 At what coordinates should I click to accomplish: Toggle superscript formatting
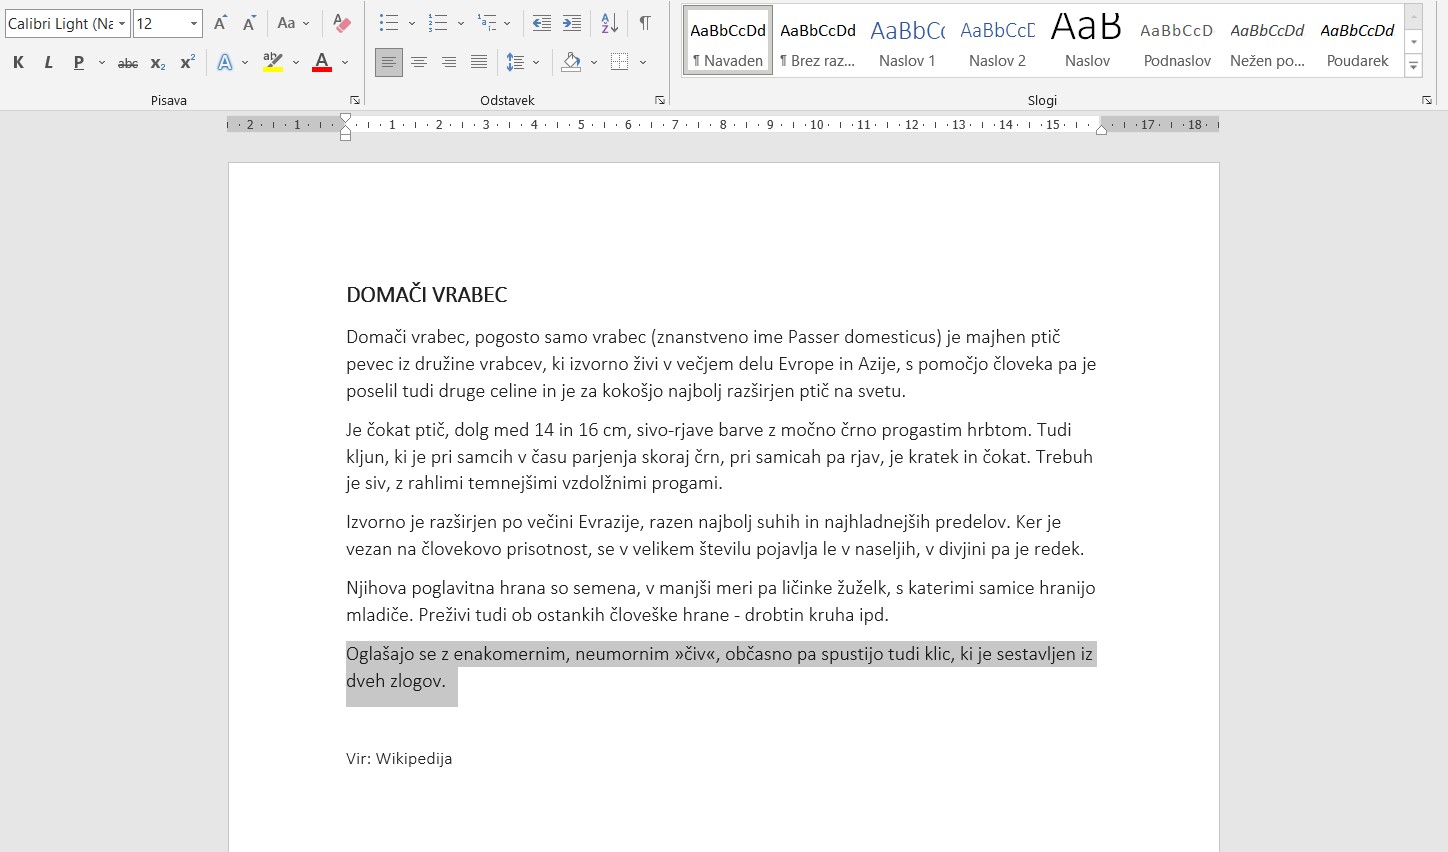pyautogui.click(x=188, y=63)
